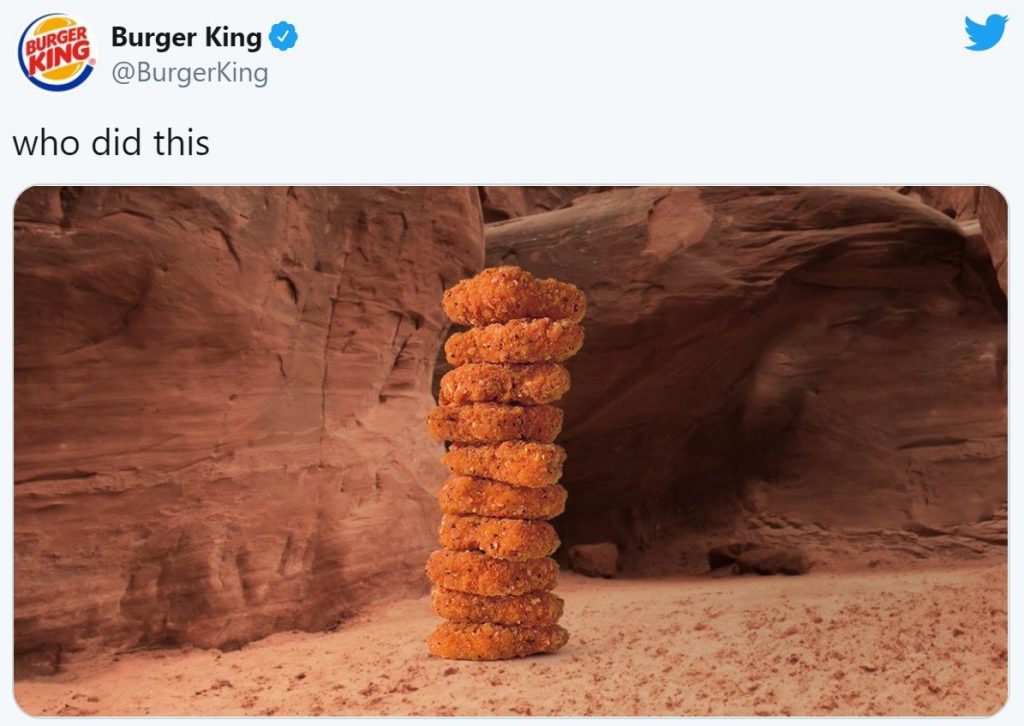Visit the @BurgerKing handle link
Screen dimensions: 1024x726
tap(189, 73)
